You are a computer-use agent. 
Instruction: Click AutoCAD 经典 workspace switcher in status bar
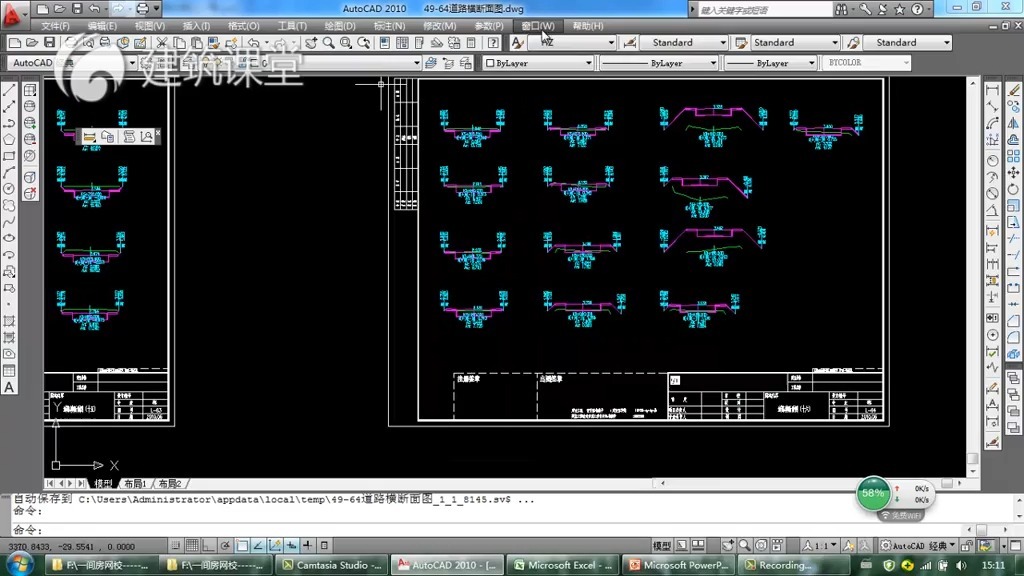tap(917, 545)
